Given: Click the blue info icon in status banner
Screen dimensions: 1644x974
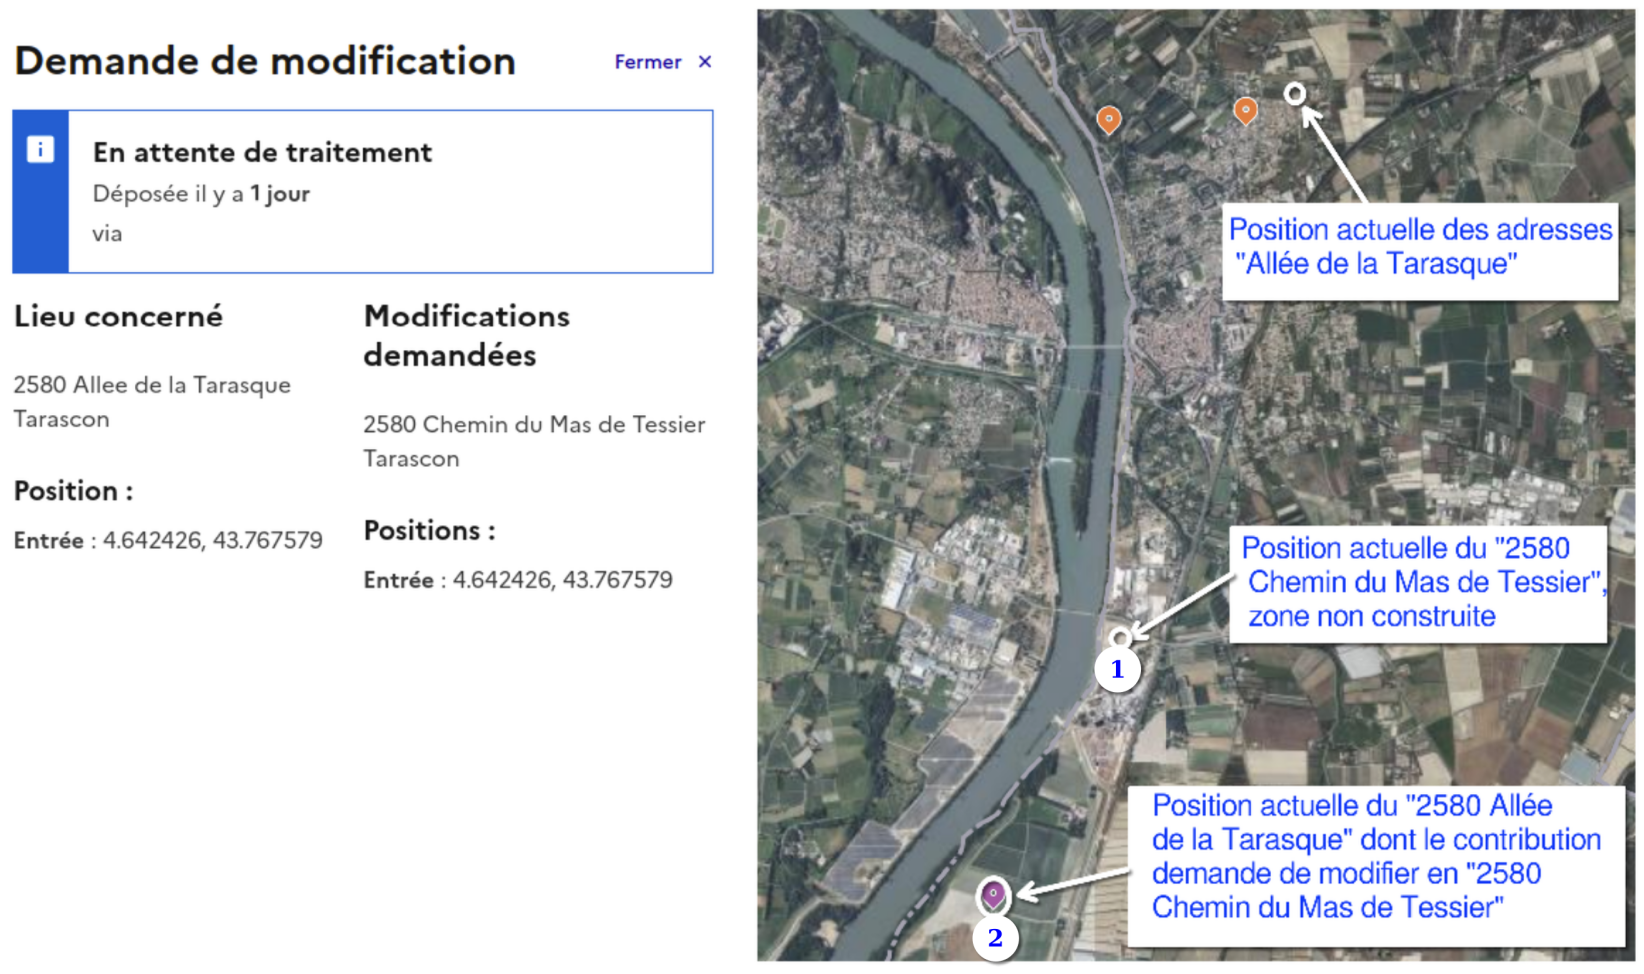Looking at the screenshot, I should pyautogui.click(x=40, y=150).
